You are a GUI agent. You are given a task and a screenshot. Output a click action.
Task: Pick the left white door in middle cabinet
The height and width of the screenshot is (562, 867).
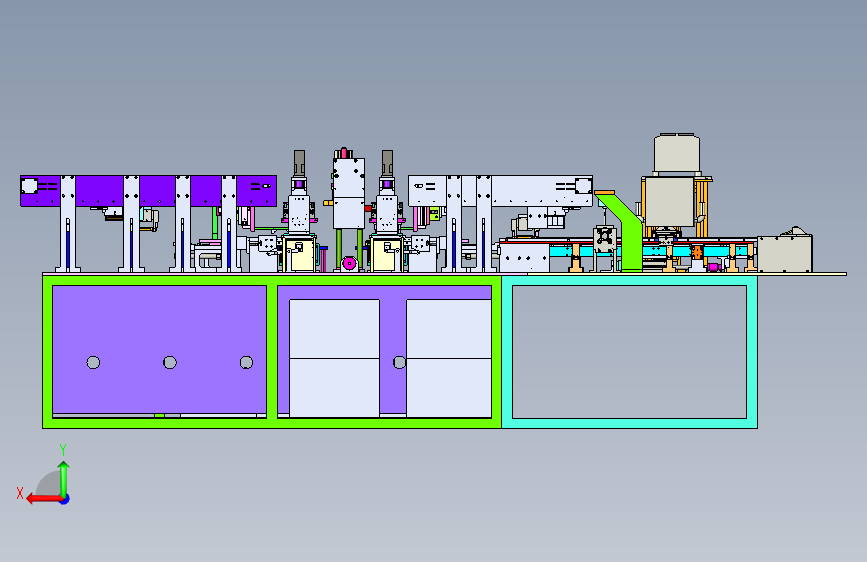[335, 358]
